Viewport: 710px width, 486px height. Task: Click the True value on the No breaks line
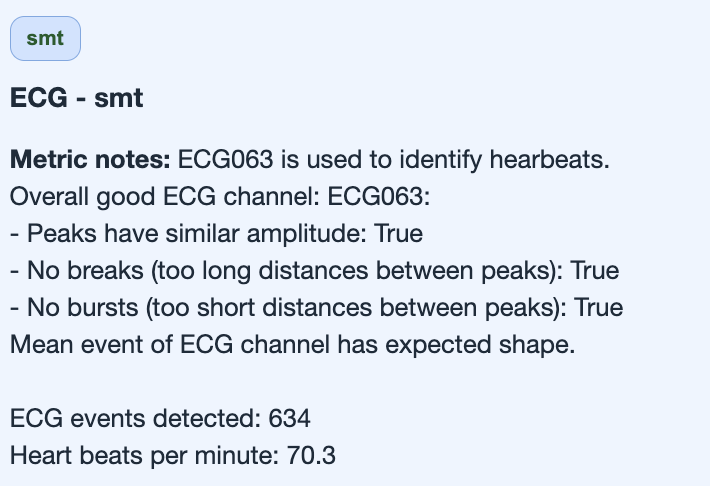tap(595, 271)
